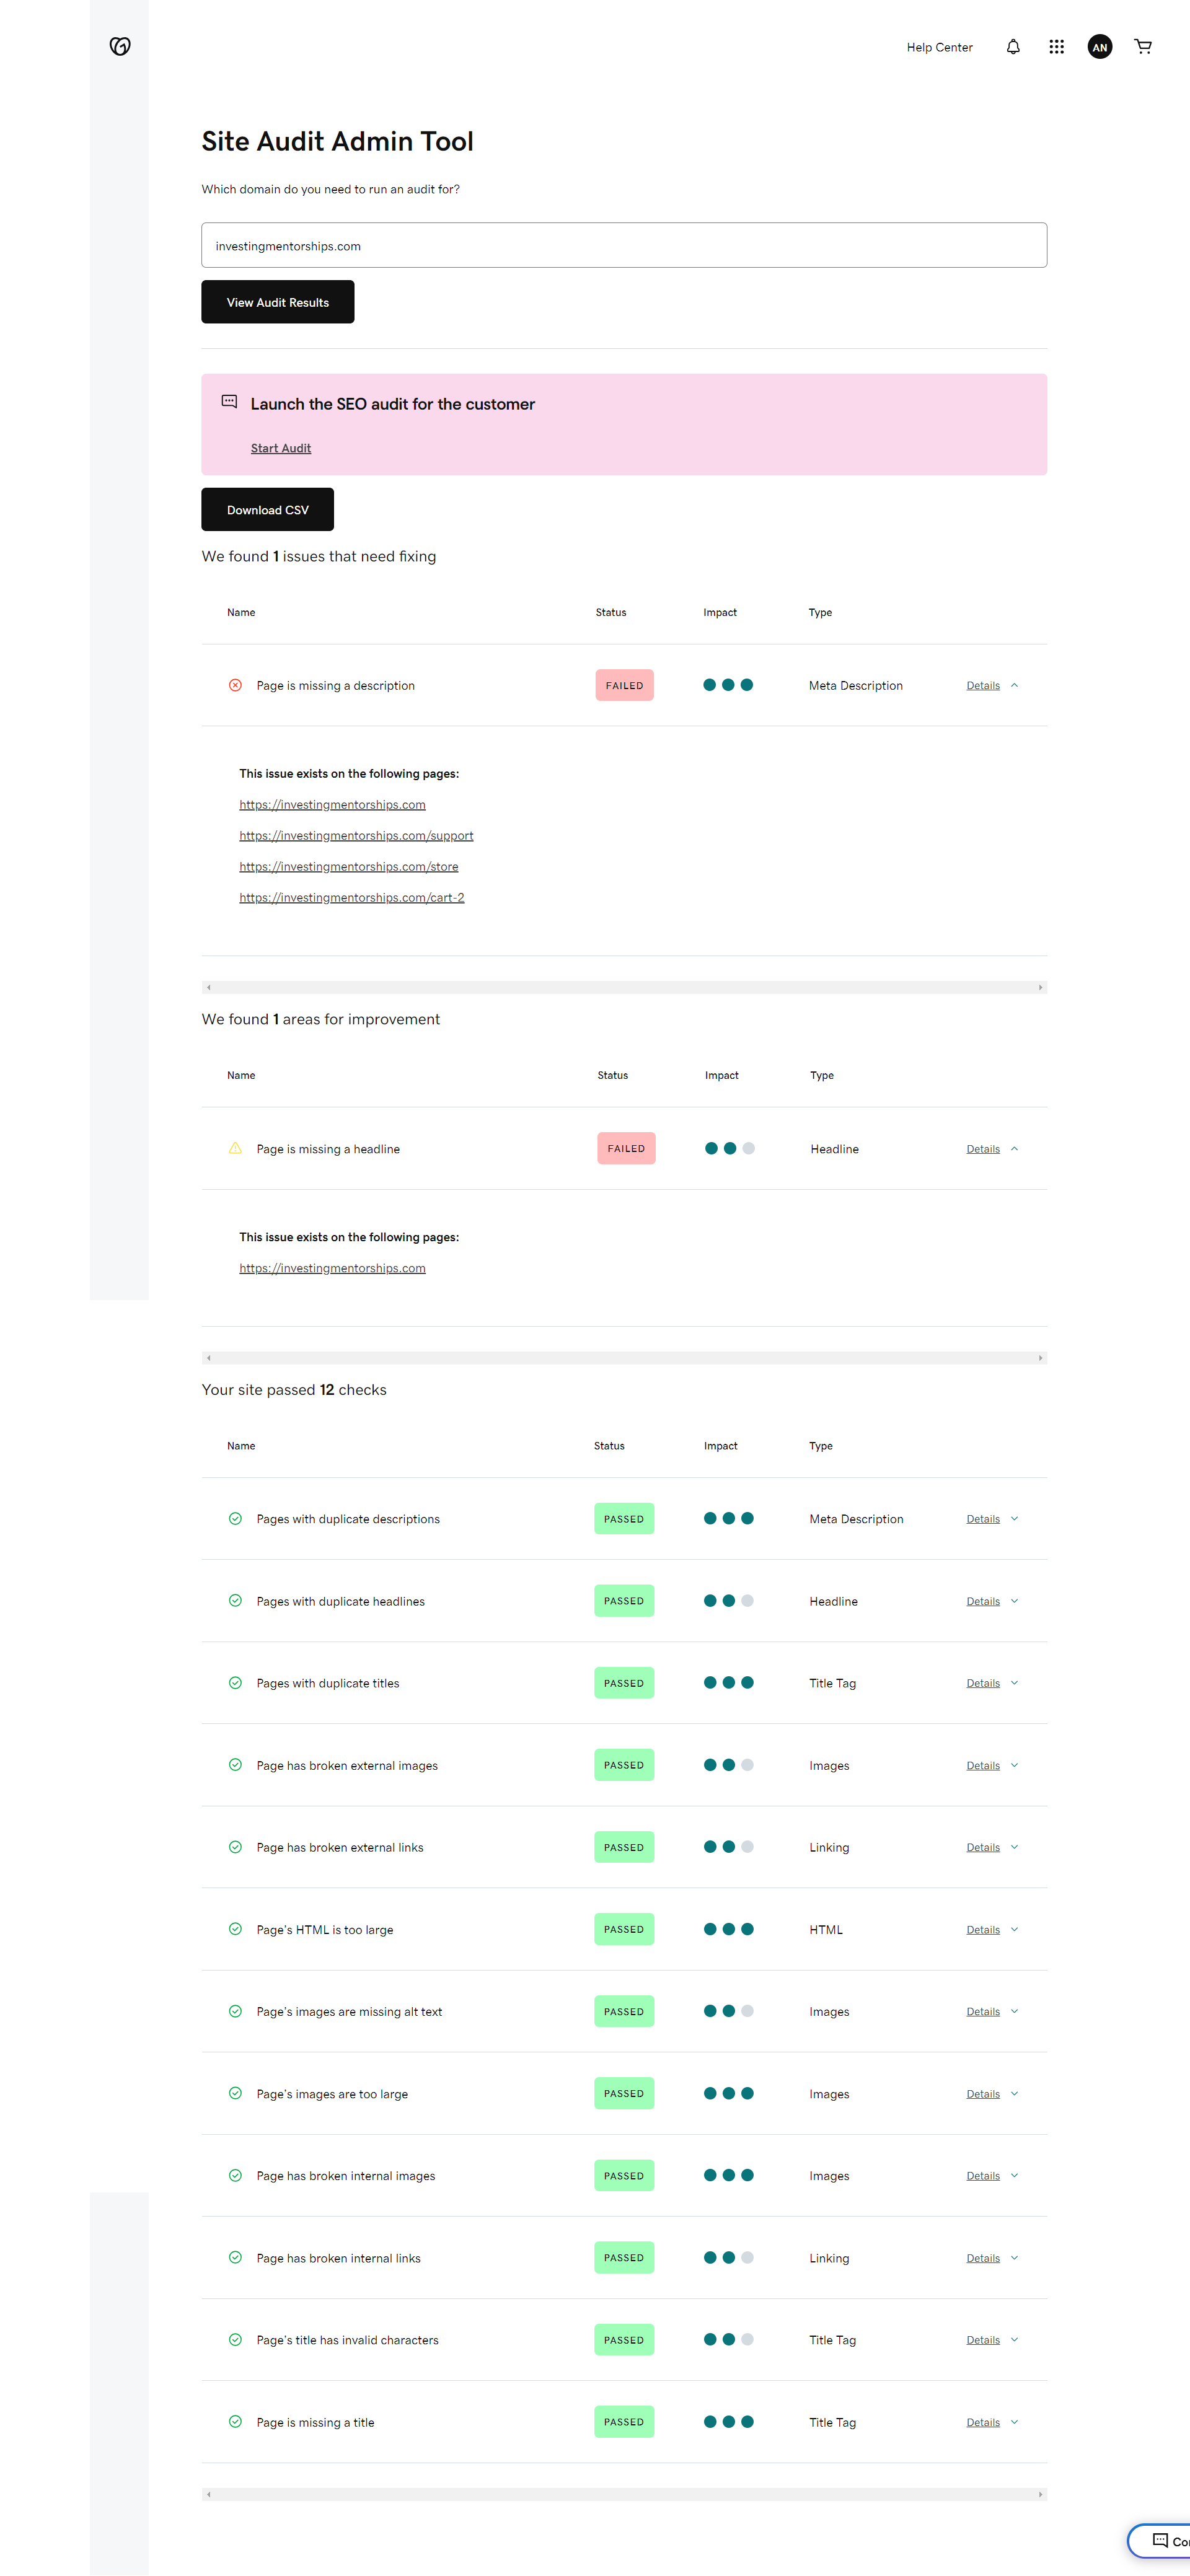
Task: Click the Download CSV button
Action: pos(267,510)
